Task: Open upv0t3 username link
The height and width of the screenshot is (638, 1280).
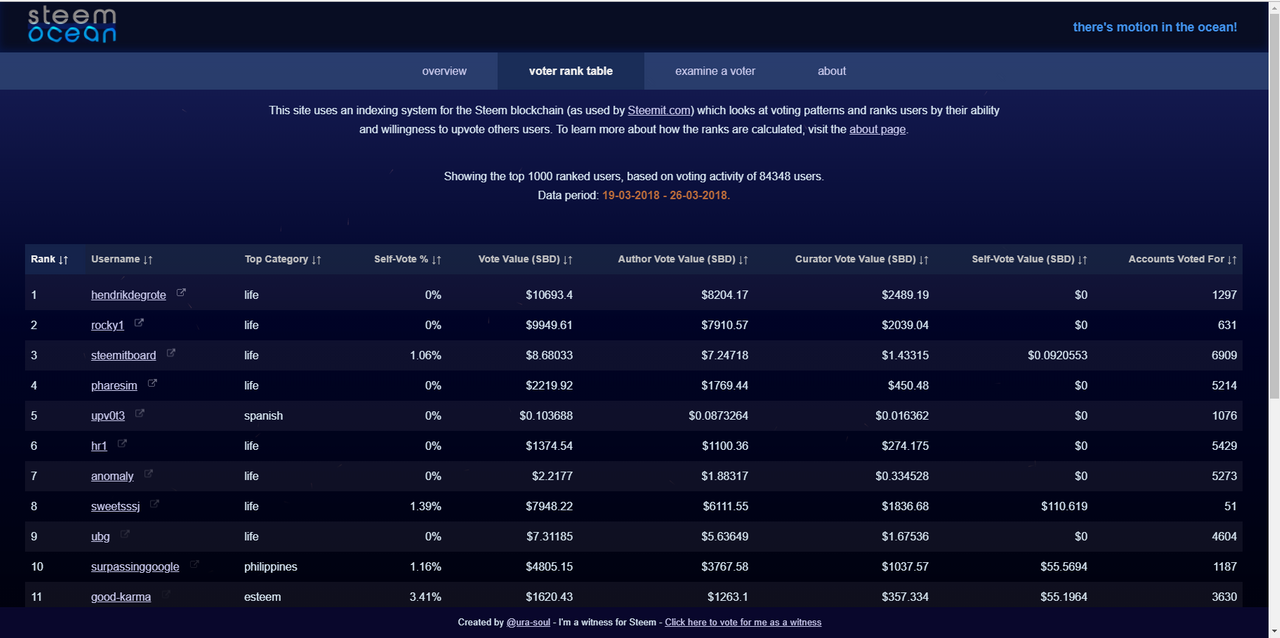Action: tap(108, 415)
